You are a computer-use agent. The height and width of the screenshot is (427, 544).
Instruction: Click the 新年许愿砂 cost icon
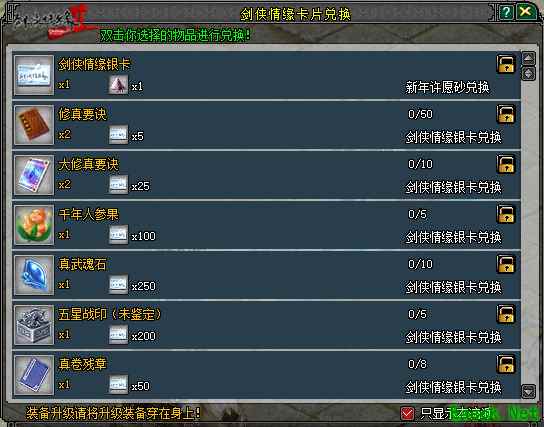coord(118,85)
